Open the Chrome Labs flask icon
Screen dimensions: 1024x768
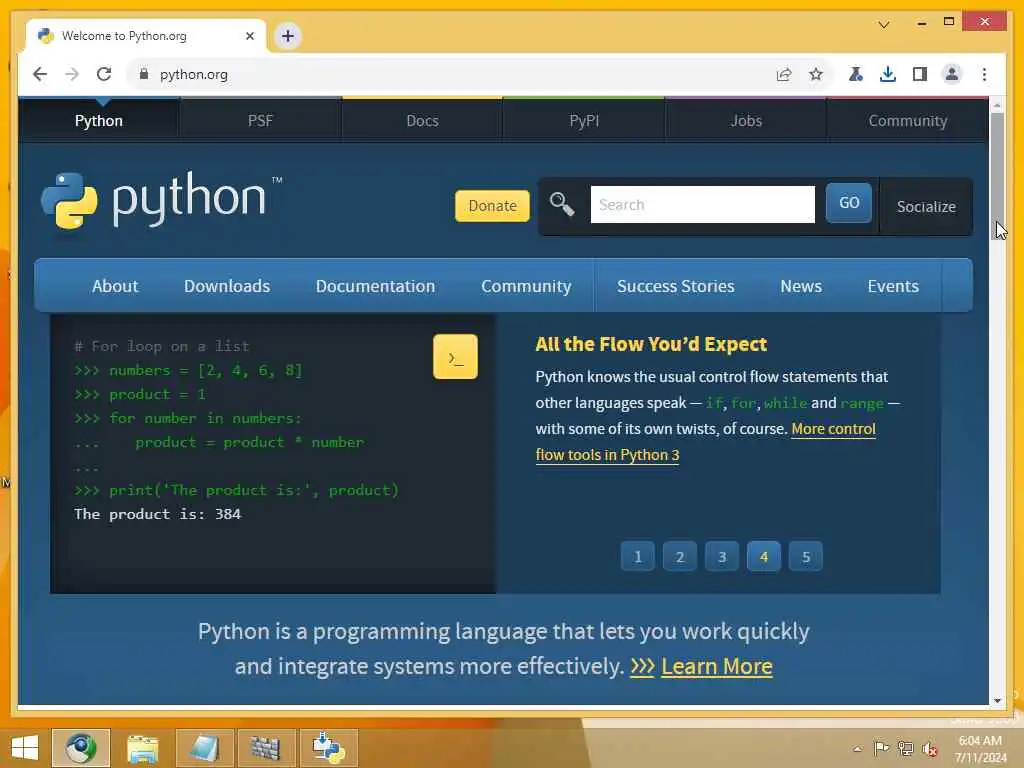click(x=856, y=74)
